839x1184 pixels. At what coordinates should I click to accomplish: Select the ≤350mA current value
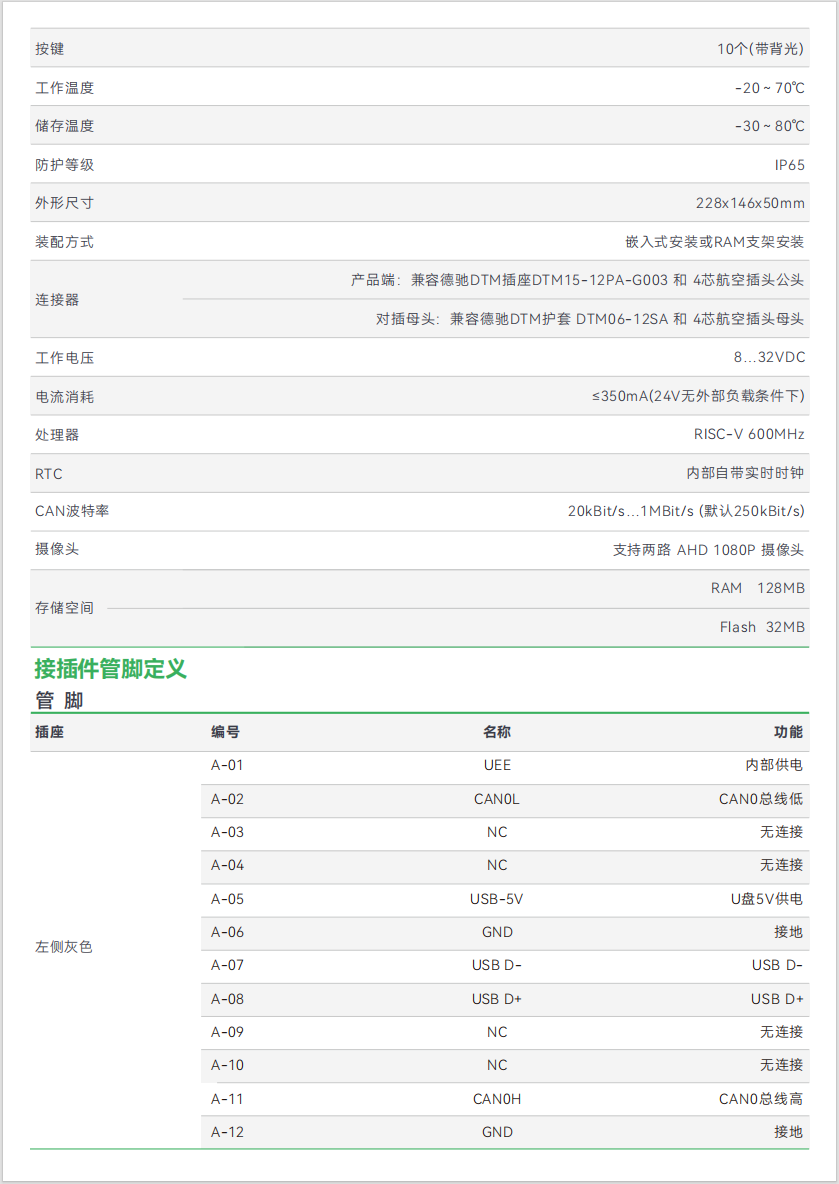[698, 396]
